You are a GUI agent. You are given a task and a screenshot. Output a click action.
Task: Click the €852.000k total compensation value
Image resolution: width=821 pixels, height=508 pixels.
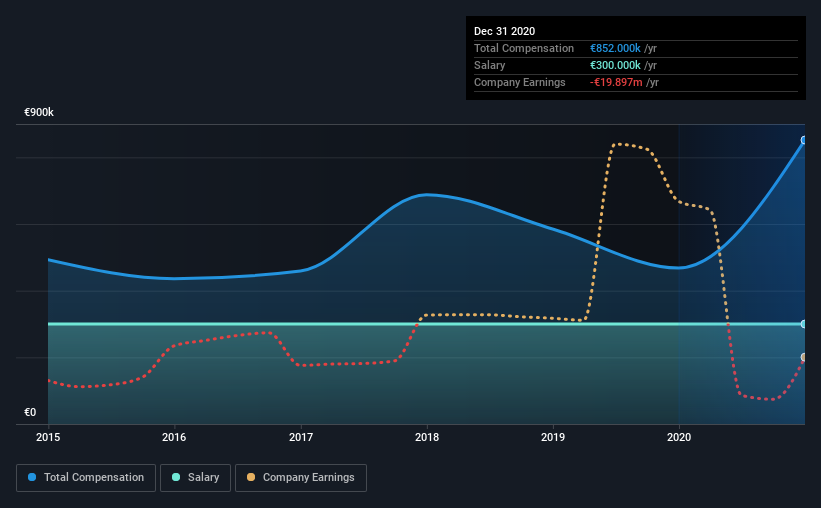click(615, 48)
